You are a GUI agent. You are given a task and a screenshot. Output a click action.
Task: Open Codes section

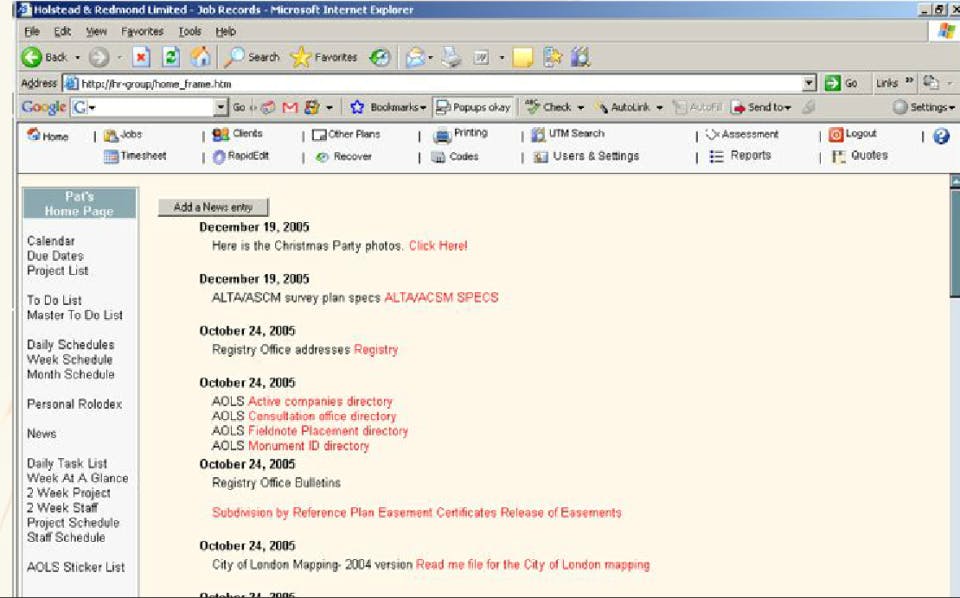[455, 157]
